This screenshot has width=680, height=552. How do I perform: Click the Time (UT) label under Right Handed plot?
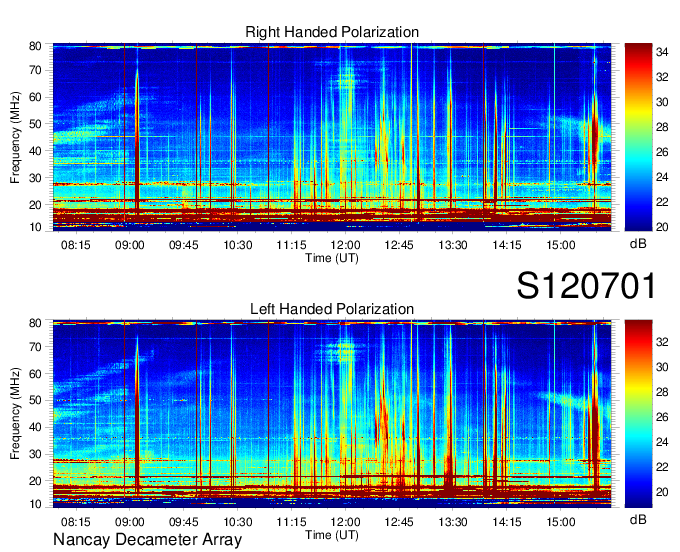point(332,258)
